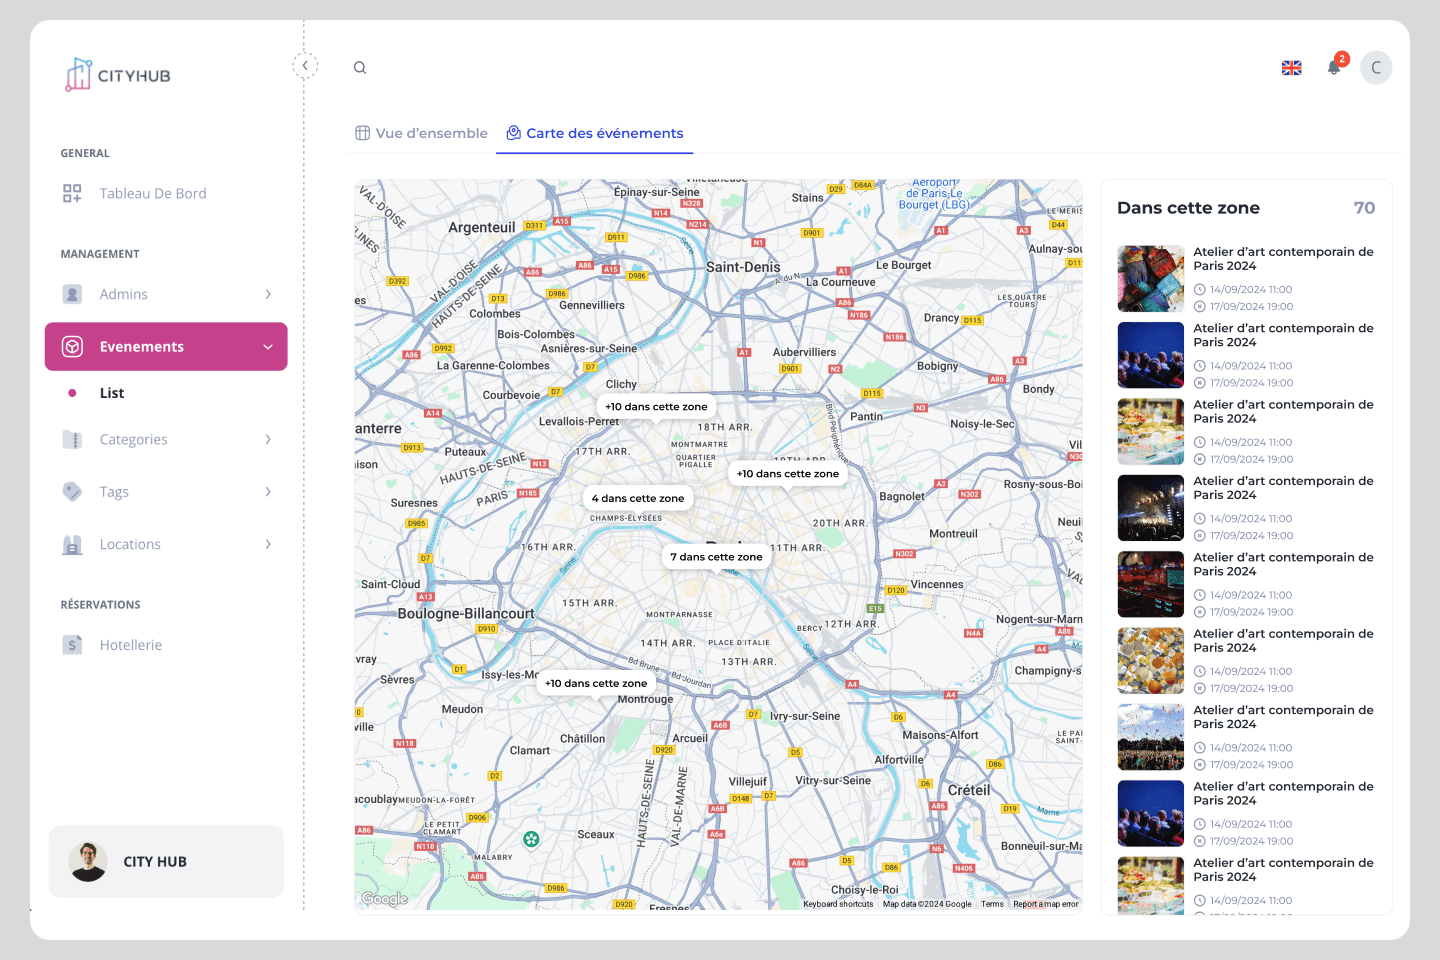
Task: Click "7 dans cette zone" map cluster
Action: pyautogui.click(x=717, y=557)
